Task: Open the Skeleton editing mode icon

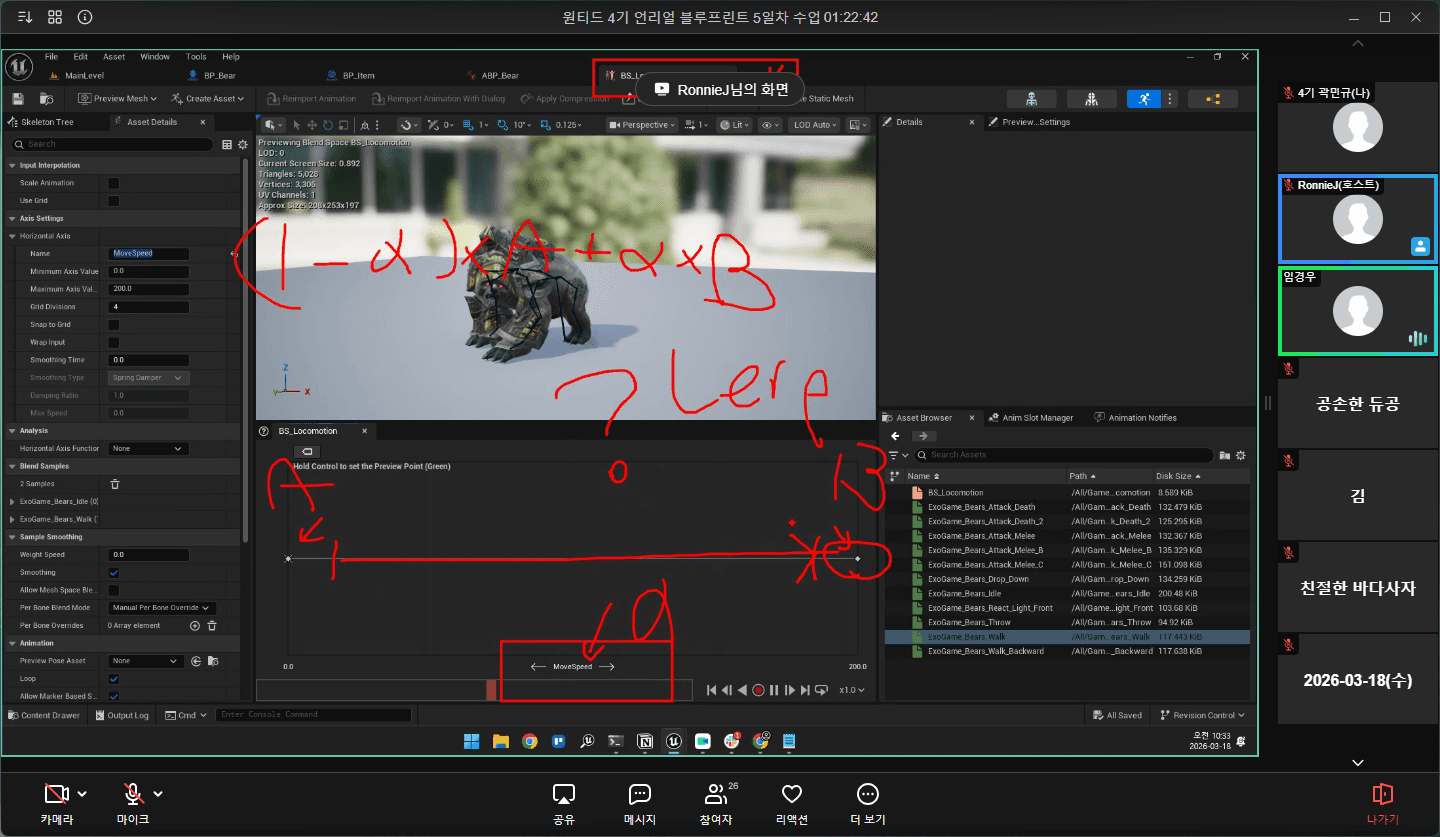Action: tap(1034, 98)
